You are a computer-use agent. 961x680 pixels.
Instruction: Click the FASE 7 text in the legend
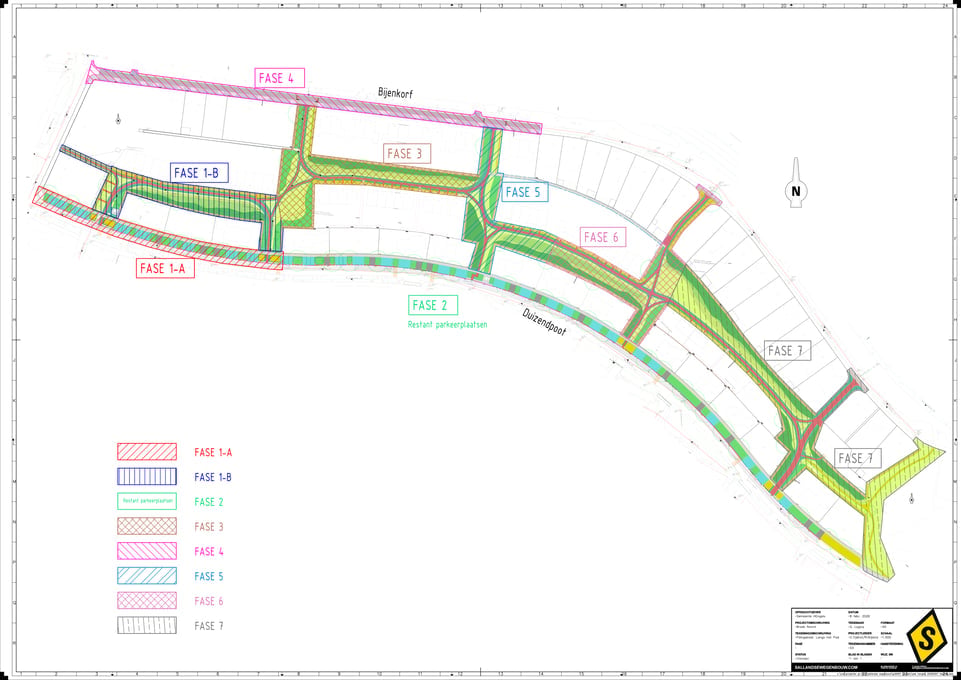(x=209, y=626)
